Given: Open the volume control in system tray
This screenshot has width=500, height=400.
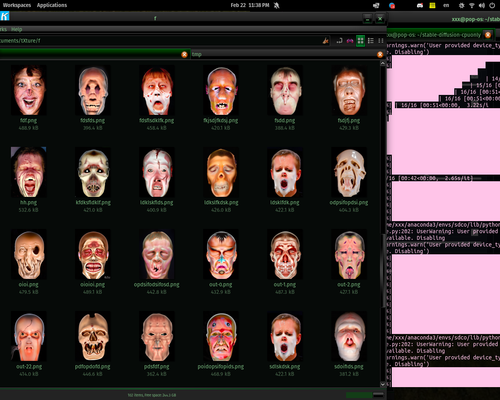Looking at the screenshot, I should pos(482,5).
